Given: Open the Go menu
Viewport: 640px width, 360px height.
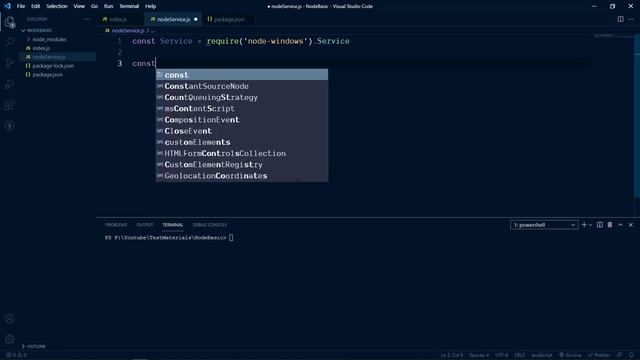Looking at the screenshot, I should 94,6.
